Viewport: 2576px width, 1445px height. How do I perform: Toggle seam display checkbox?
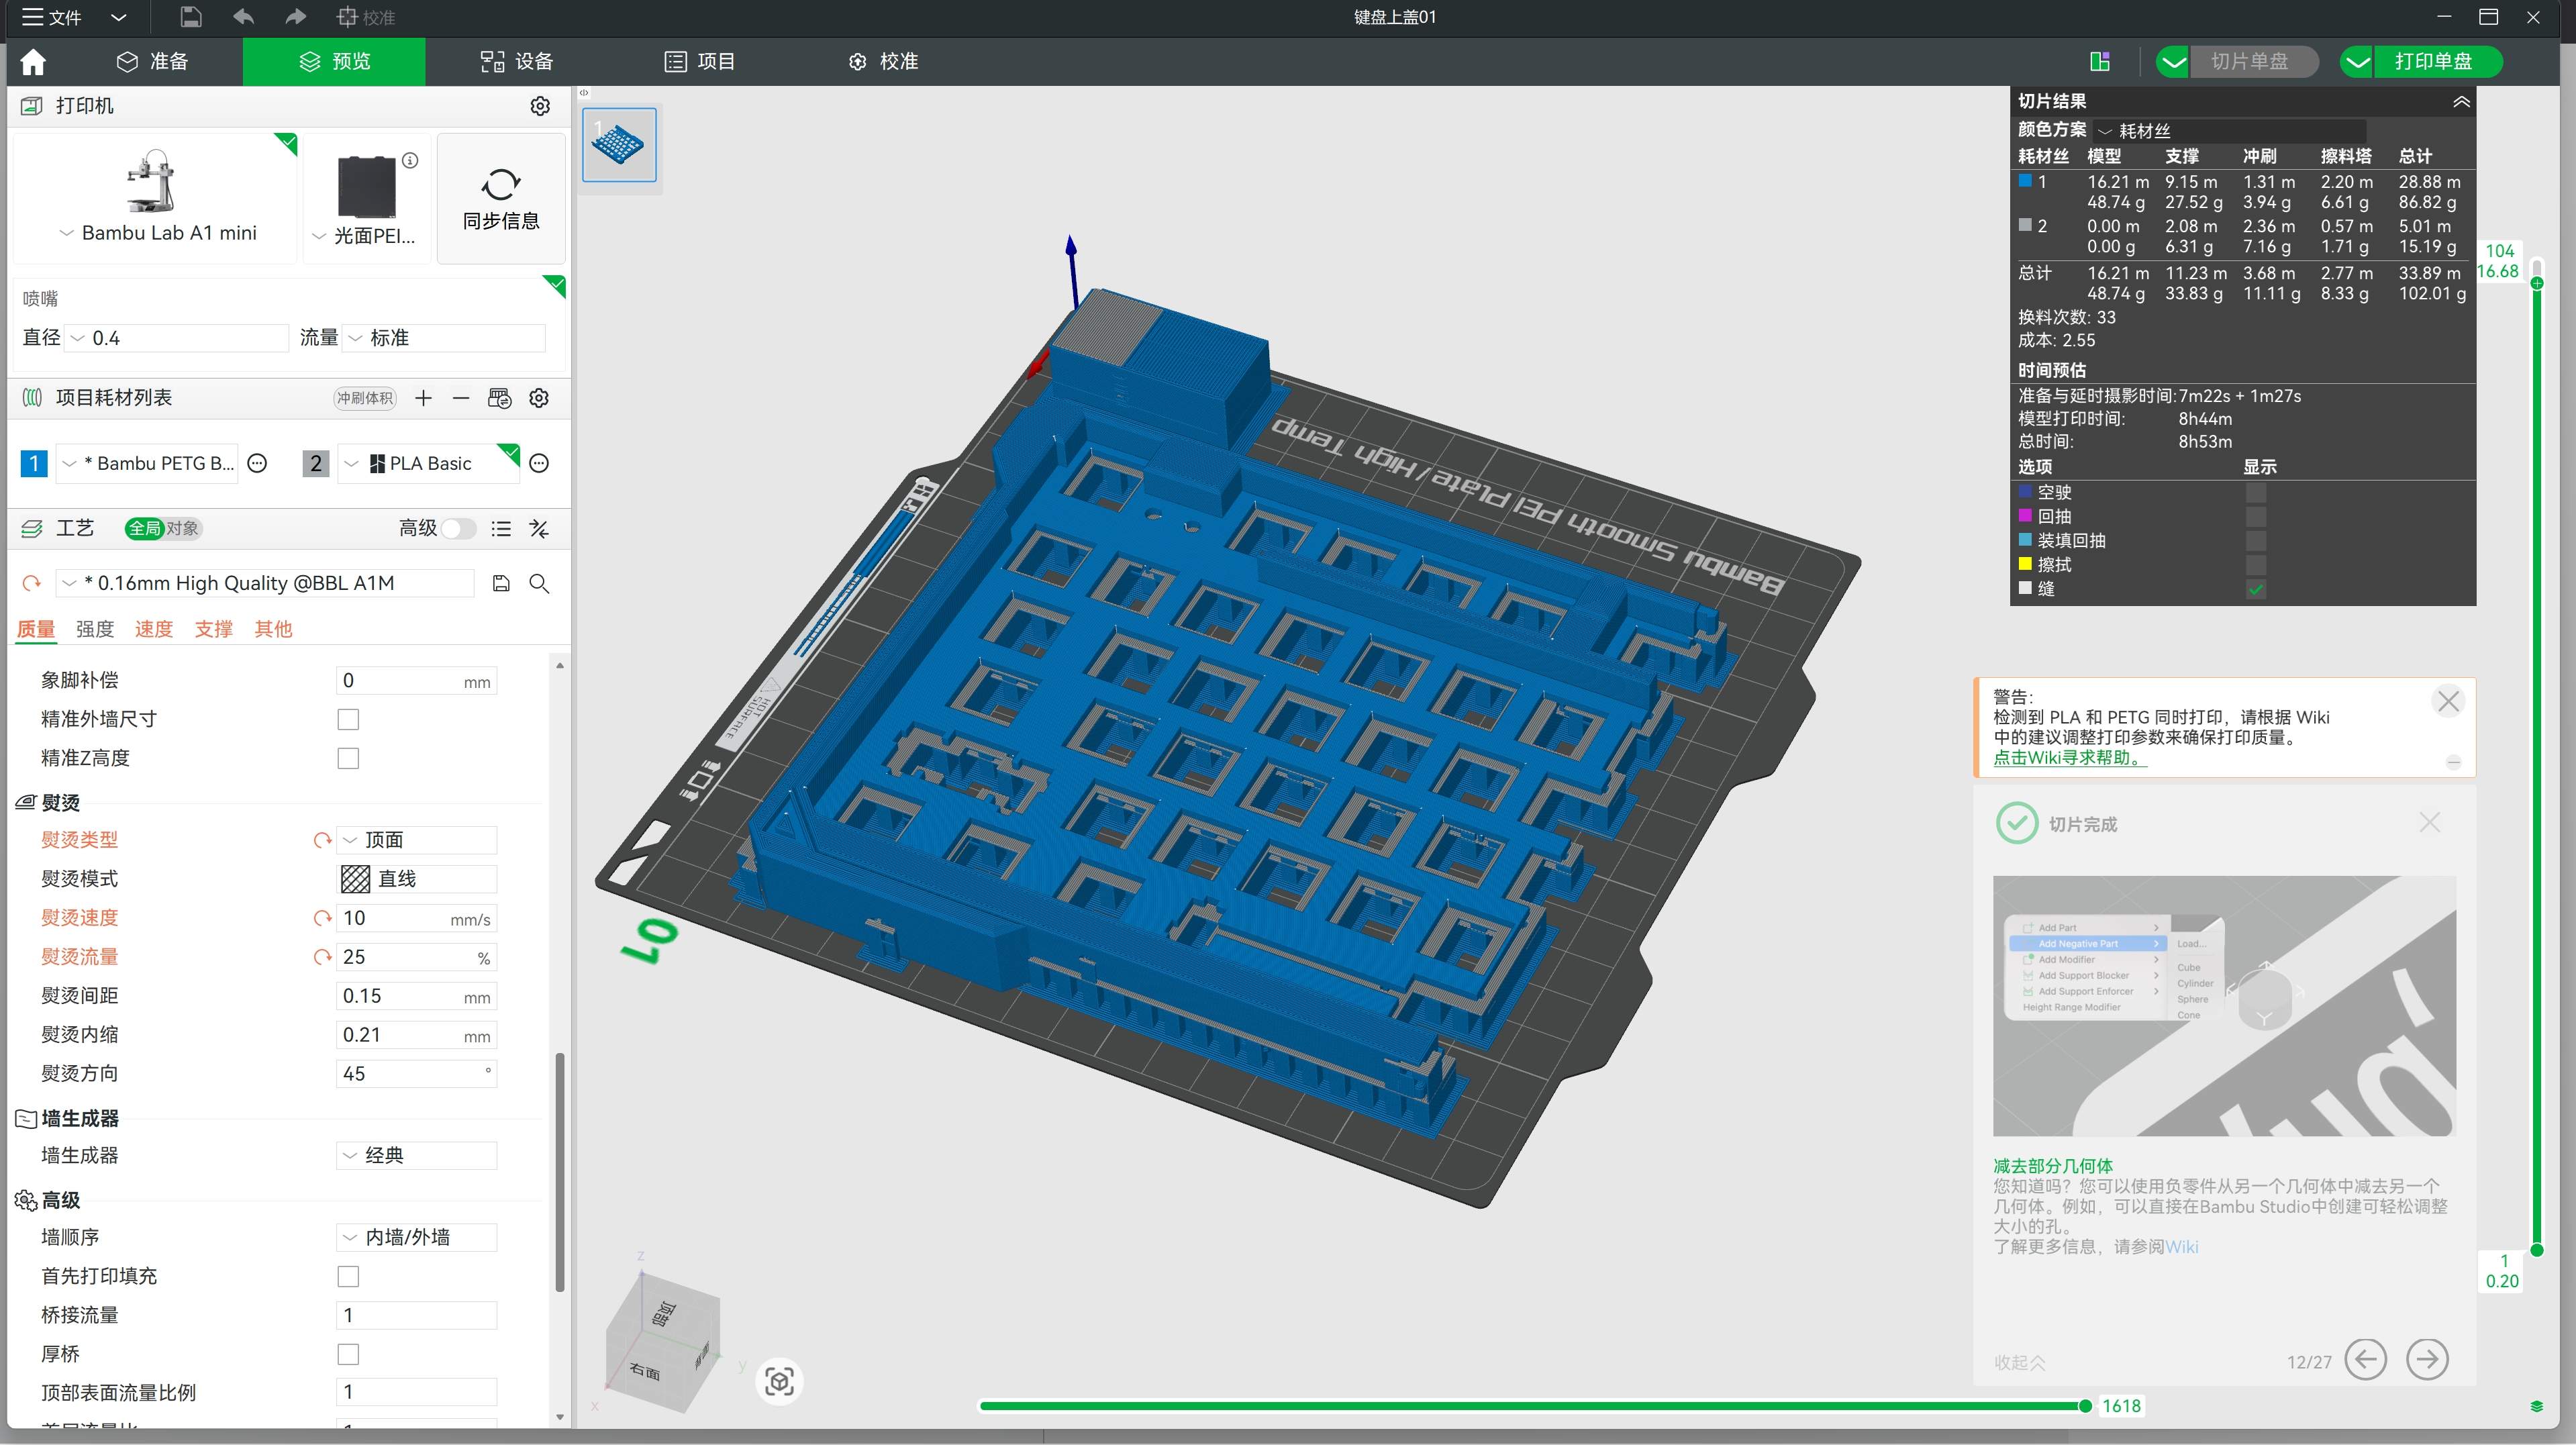pyautogui.click(x=2256, y=589)
